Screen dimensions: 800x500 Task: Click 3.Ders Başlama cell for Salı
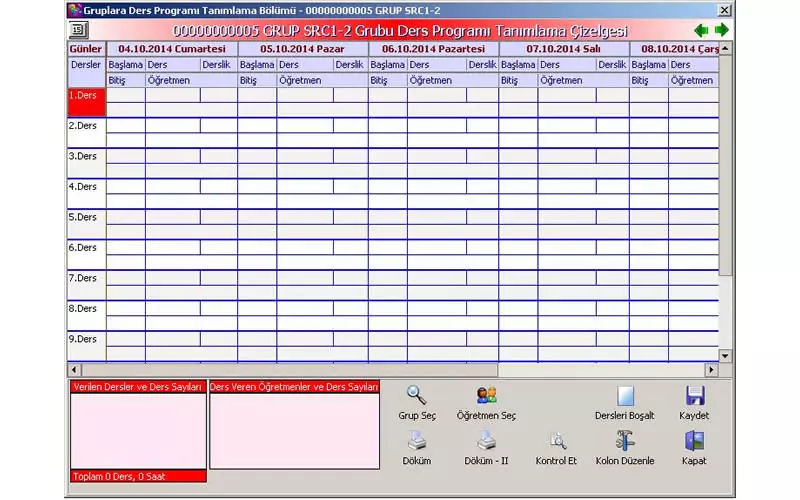518,156
